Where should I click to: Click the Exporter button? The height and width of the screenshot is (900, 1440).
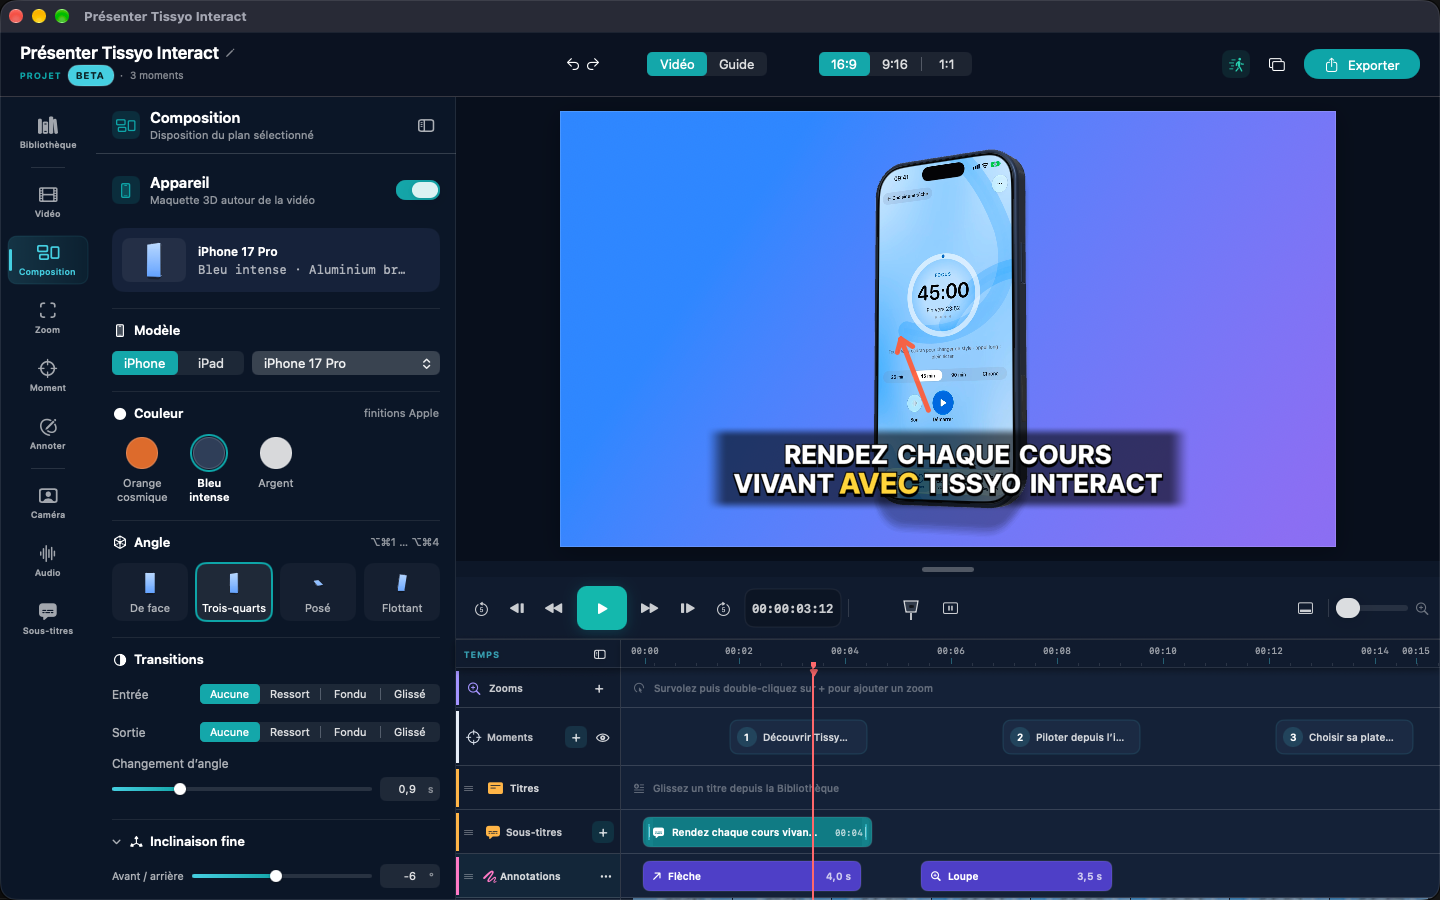(1362, 64)
